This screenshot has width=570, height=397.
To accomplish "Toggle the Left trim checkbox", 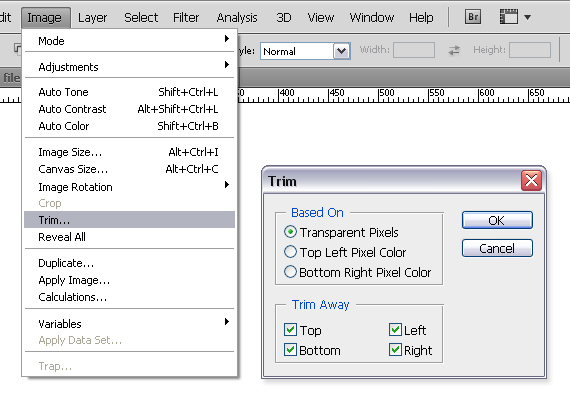I will (x=395, y=330).
